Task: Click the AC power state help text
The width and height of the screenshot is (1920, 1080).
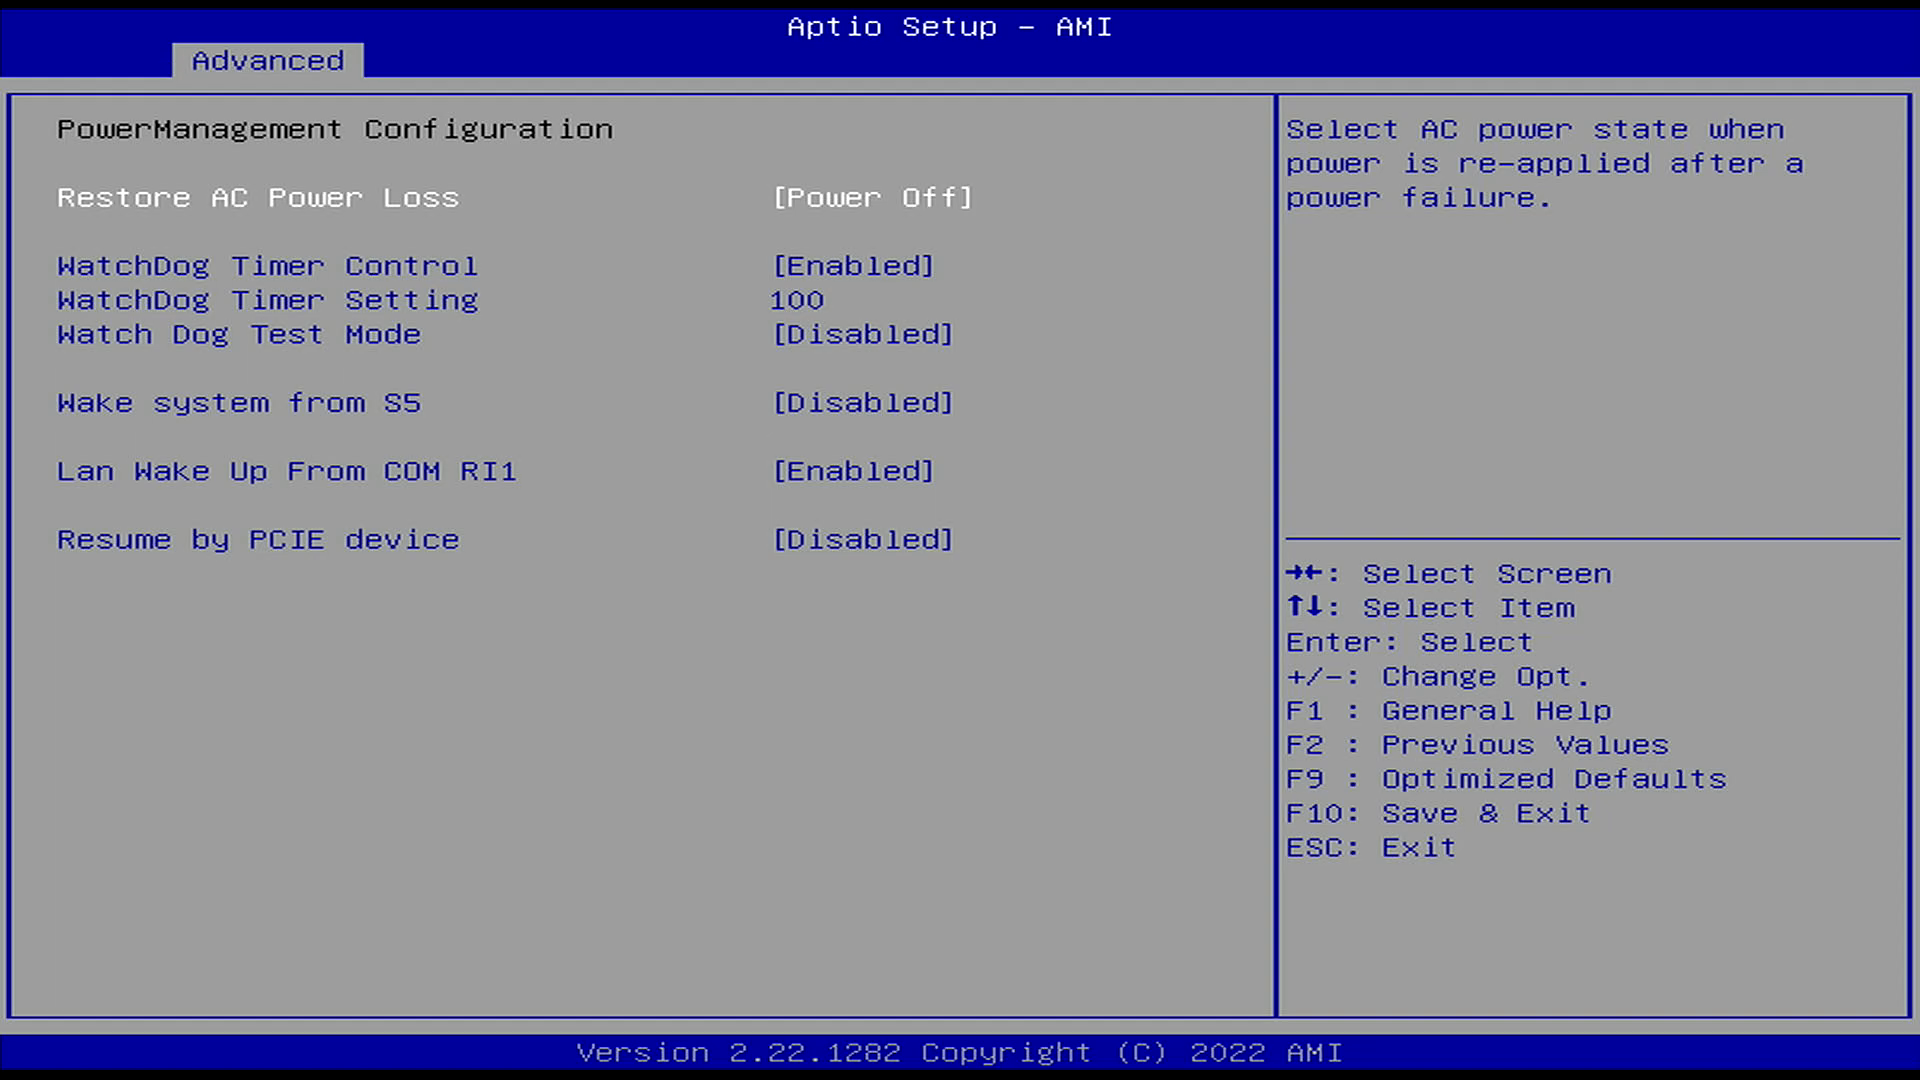Action: coord(1545,164)
